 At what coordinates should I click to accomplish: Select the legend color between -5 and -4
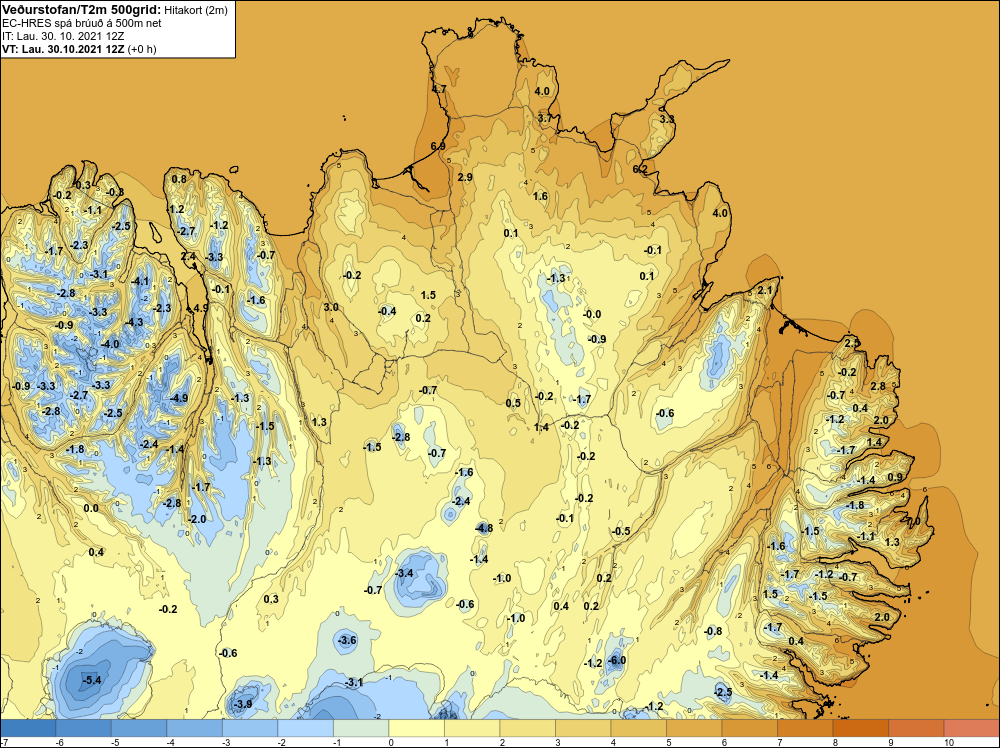[x=139, y=728]
